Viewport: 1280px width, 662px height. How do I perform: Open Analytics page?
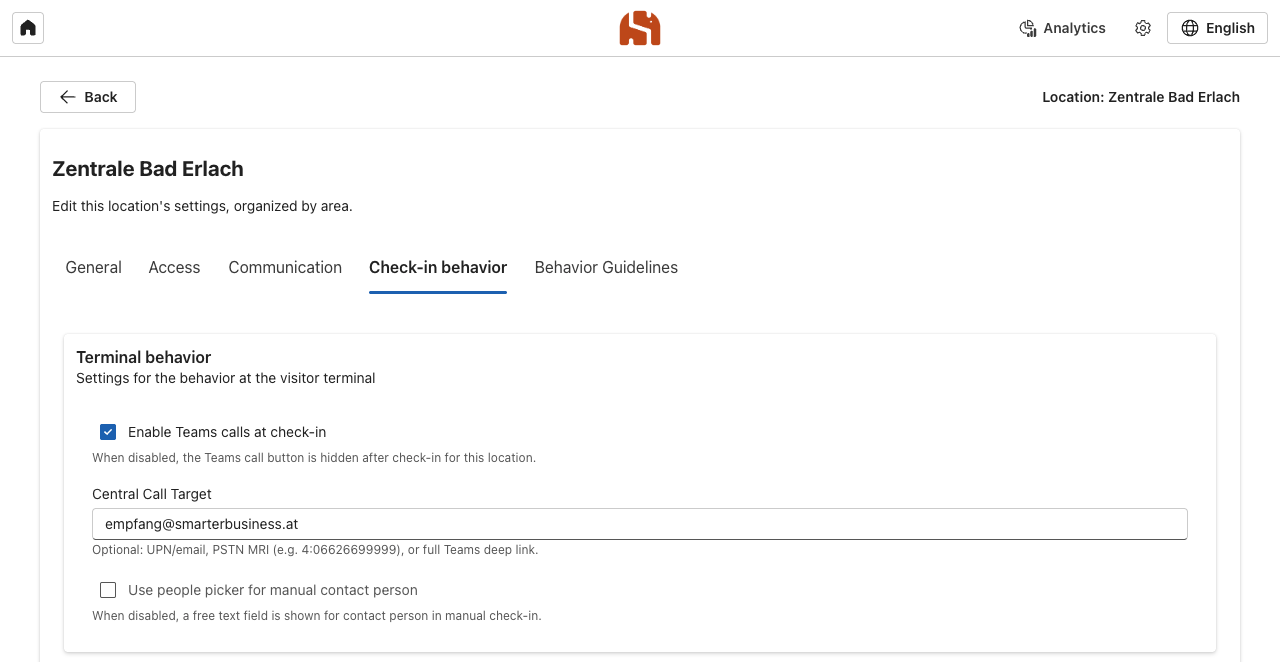pyautogui.click(x=1062, y=28)
